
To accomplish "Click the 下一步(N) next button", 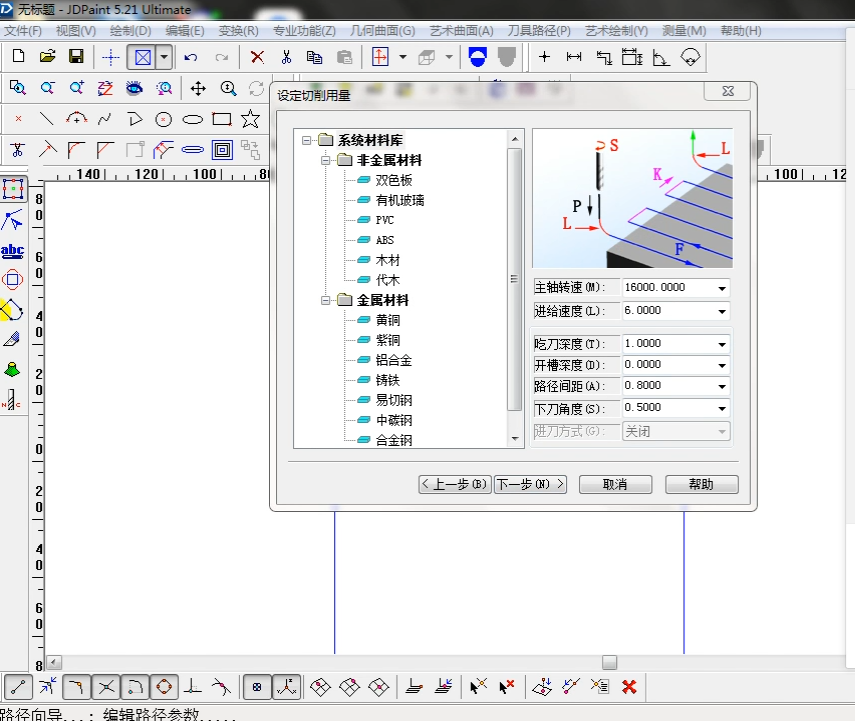I will 530,484.
